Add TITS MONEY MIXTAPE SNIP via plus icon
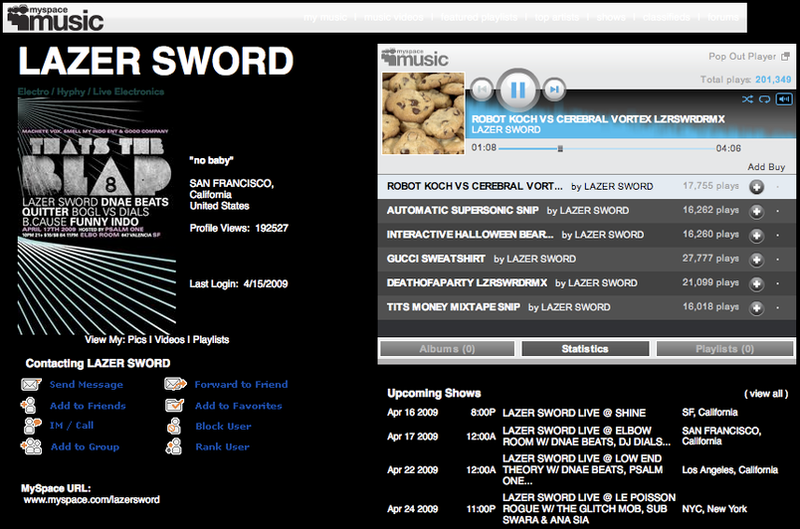Image resolution: width=800 pixels, height=529 pixels. 757,308
